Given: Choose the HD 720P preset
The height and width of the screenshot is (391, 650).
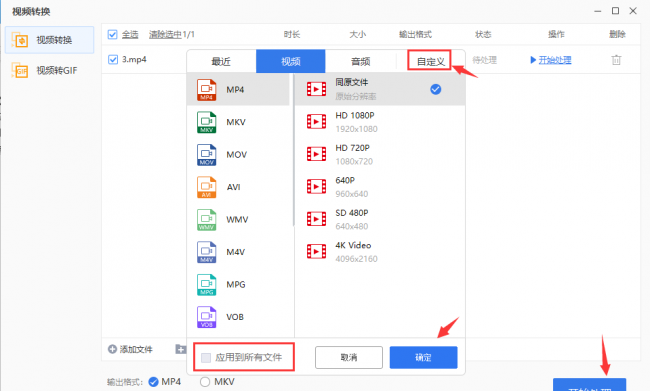Looking at the screenshot, I should pos(380,154).
